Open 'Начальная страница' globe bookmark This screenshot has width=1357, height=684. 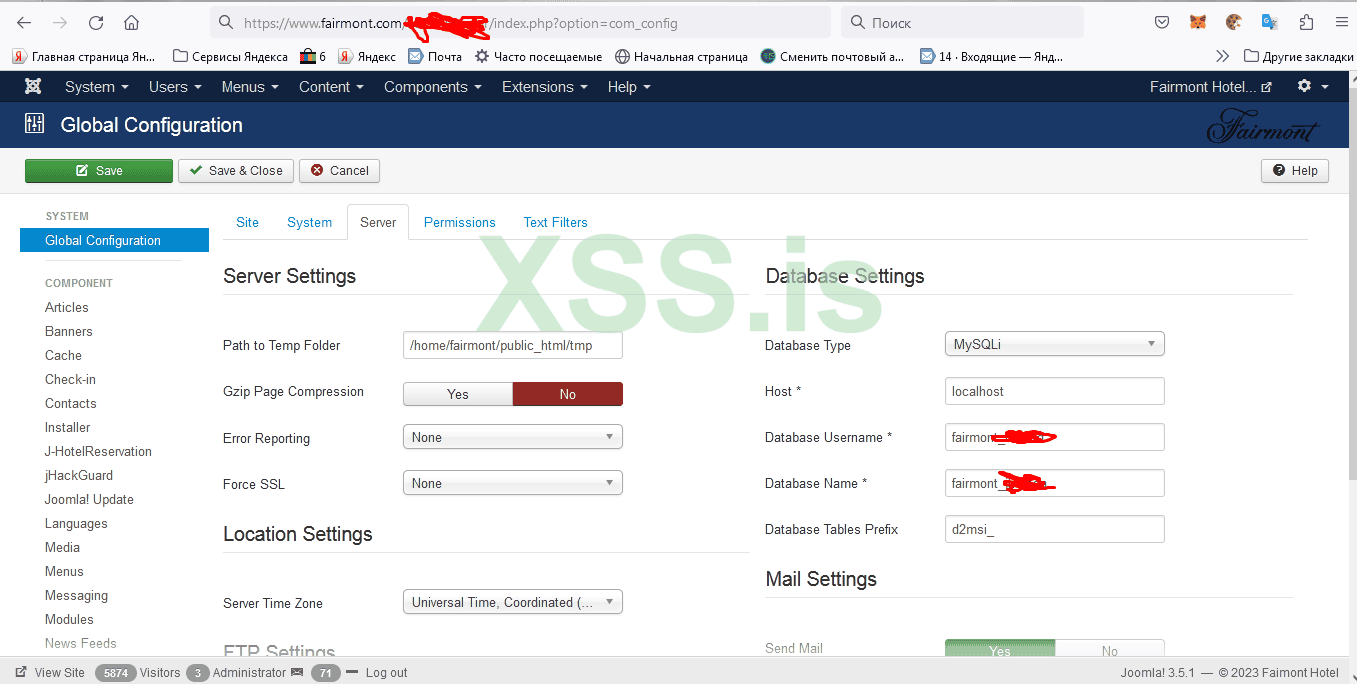point(681,56)
